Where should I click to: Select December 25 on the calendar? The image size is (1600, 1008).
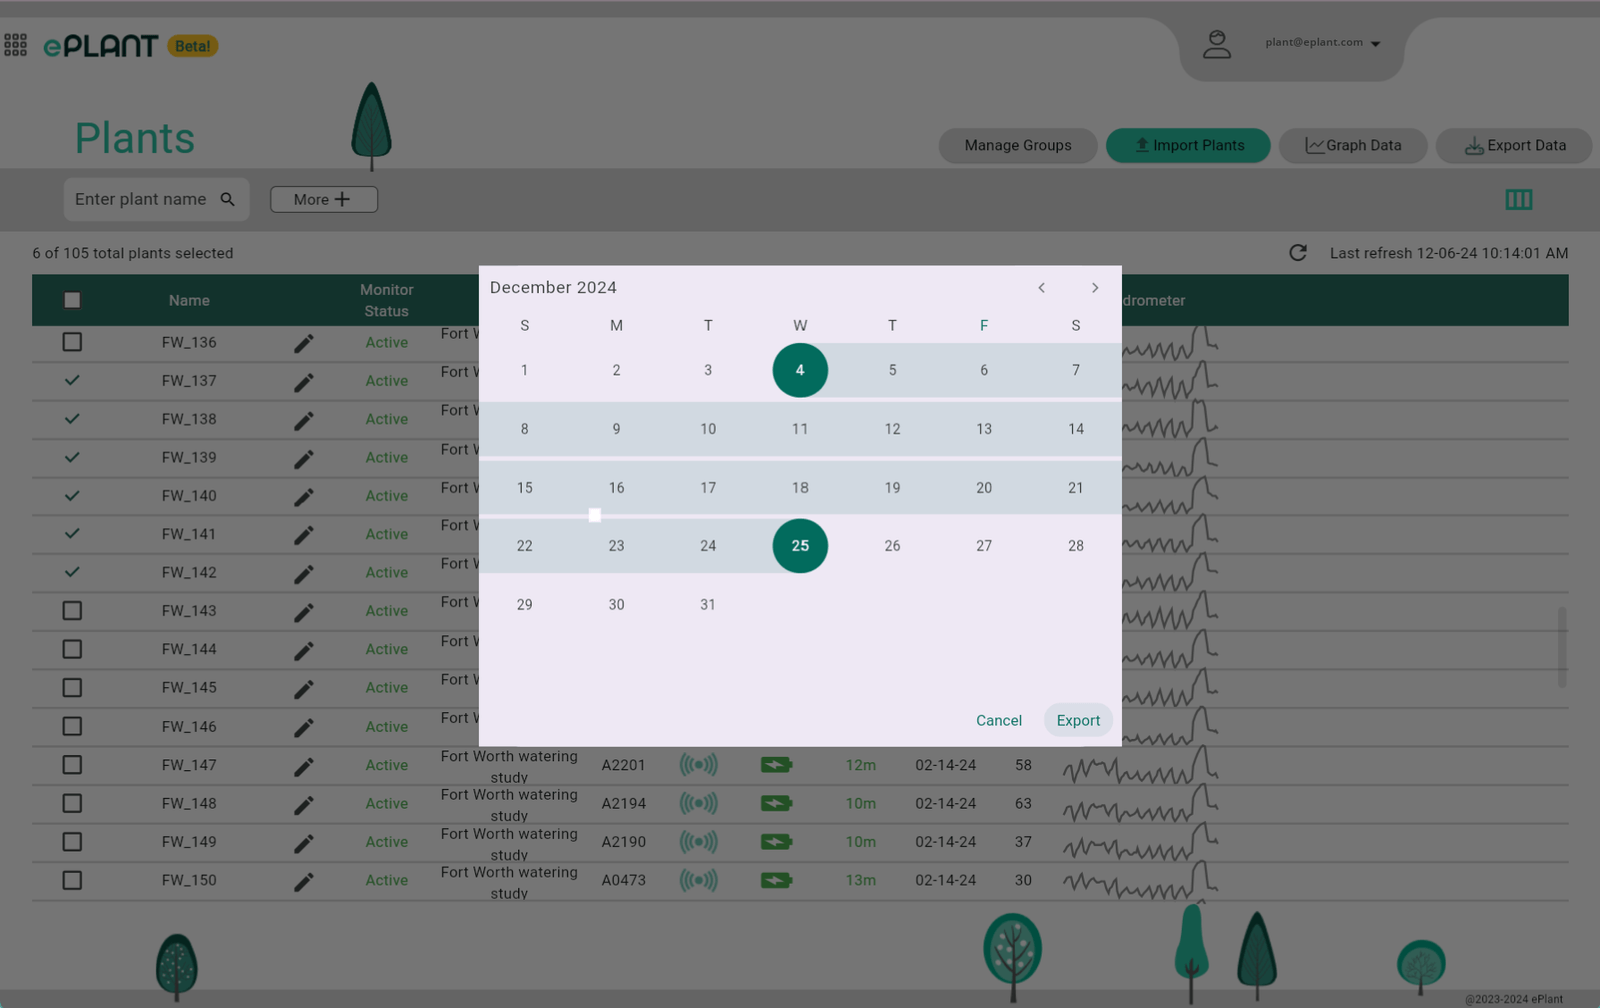799,546
